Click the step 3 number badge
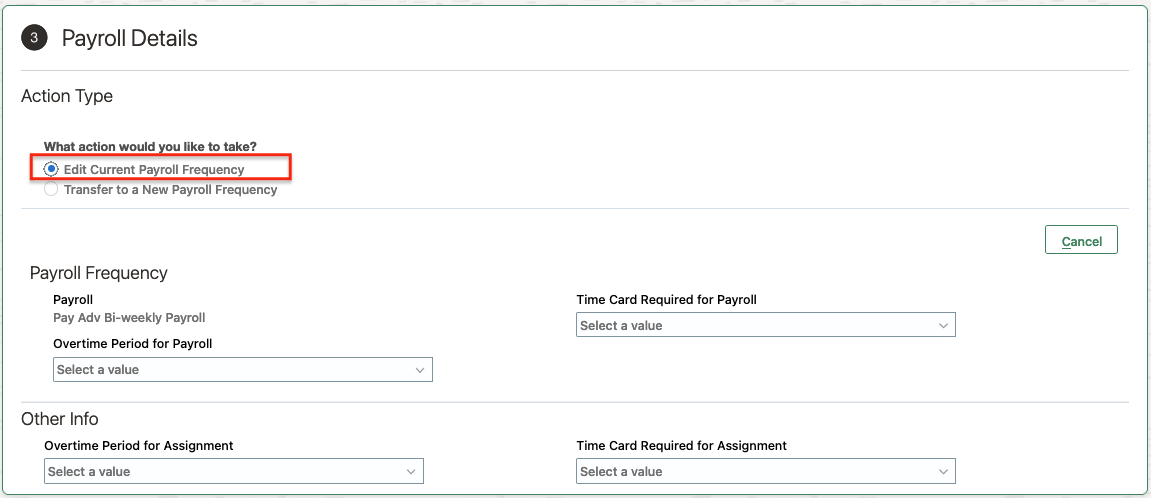 pos(34,38)
